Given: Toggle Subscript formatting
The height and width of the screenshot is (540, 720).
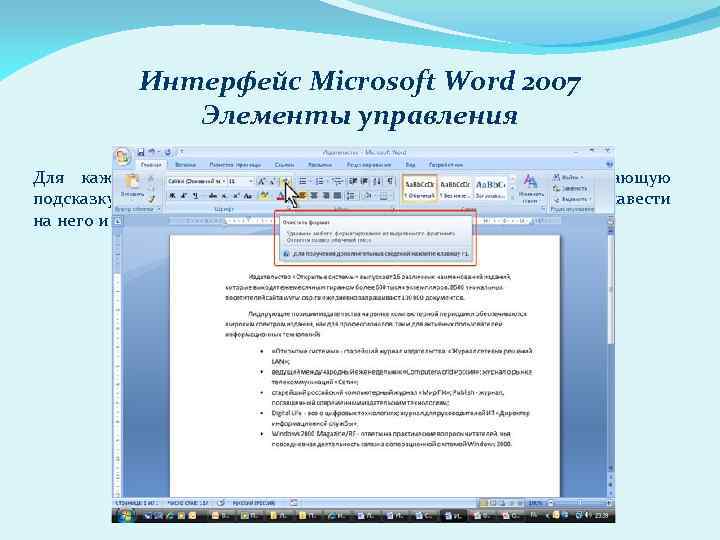Looking at the screenshot, I should click(x=225, y=196).
